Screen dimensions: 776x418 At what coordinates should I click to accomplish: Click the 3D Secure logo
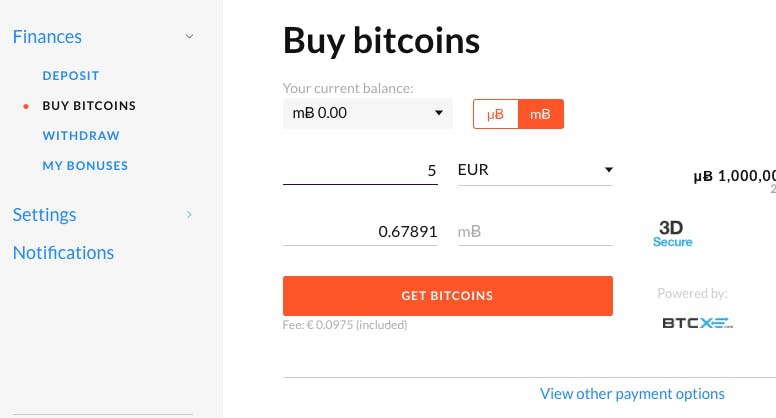(672, 233)
